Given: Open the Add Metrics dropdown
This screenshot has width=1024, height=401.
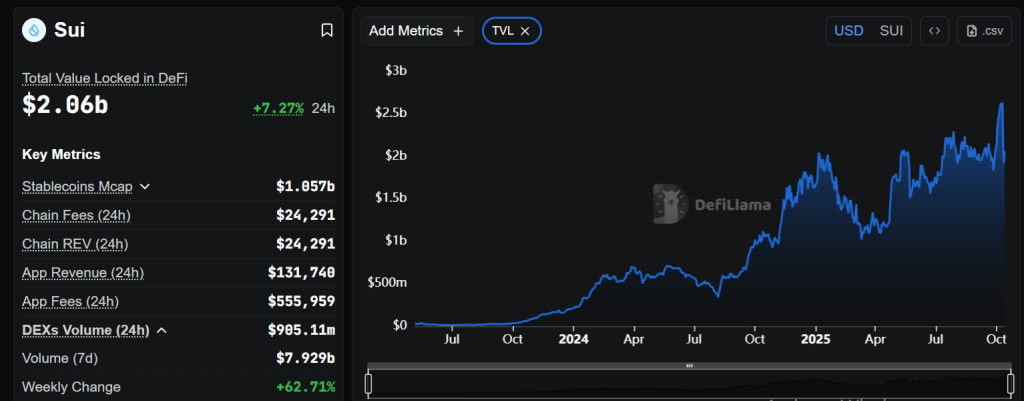Looking at the screenshot, I should click(406, 31).
